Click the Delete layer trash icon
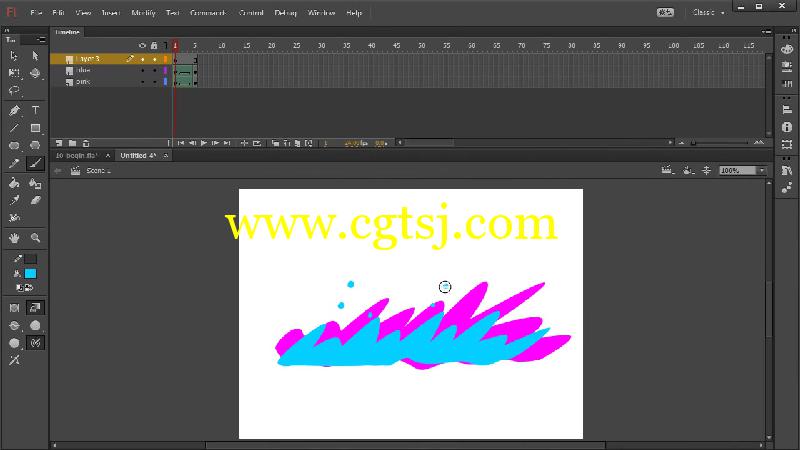800x450 pixels. 86,143
